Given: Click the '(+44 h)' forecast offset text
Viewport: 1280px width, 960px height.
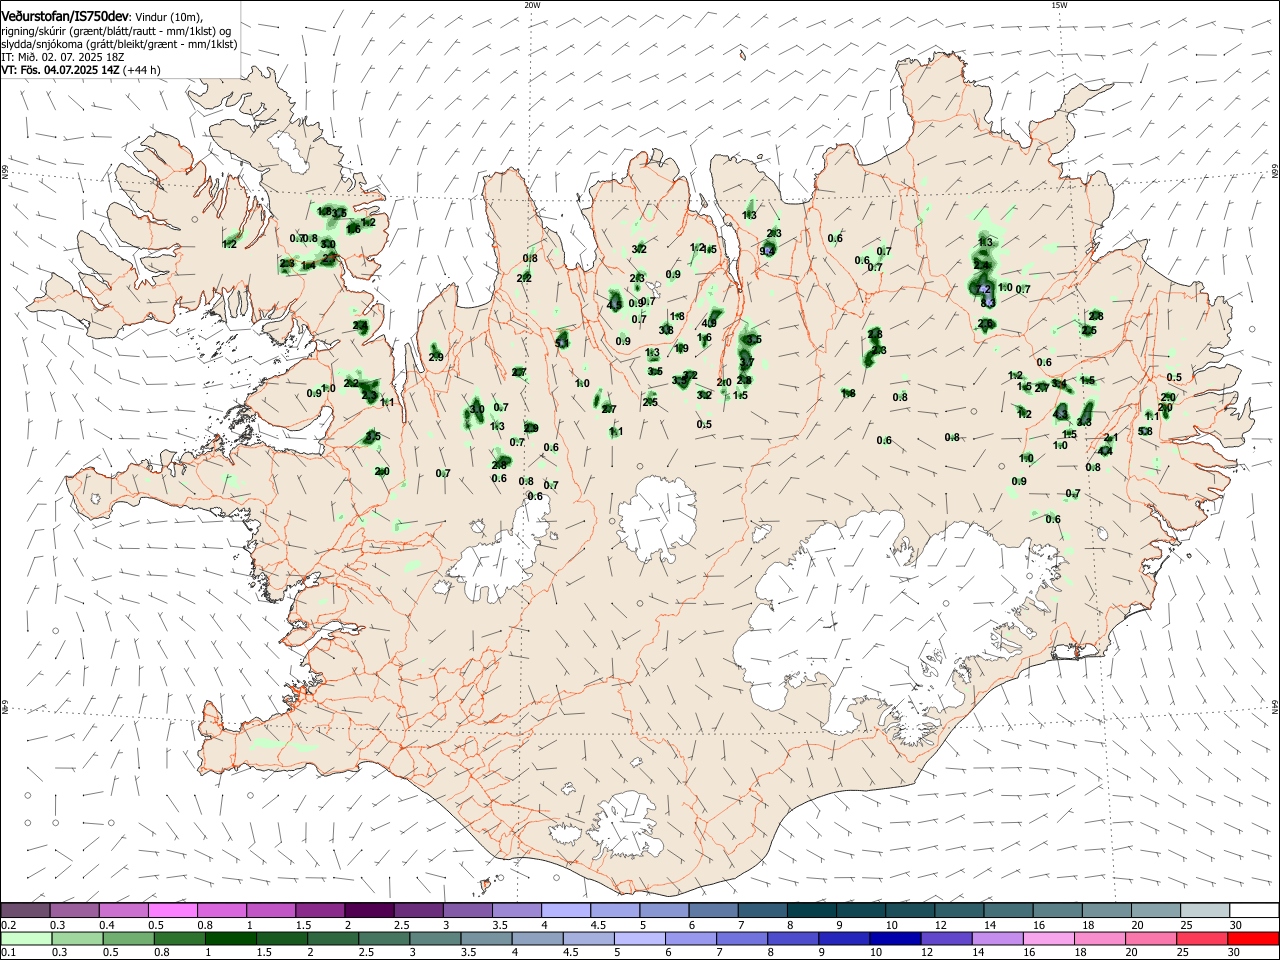Looking at the screenshot, I should point(142,70).
